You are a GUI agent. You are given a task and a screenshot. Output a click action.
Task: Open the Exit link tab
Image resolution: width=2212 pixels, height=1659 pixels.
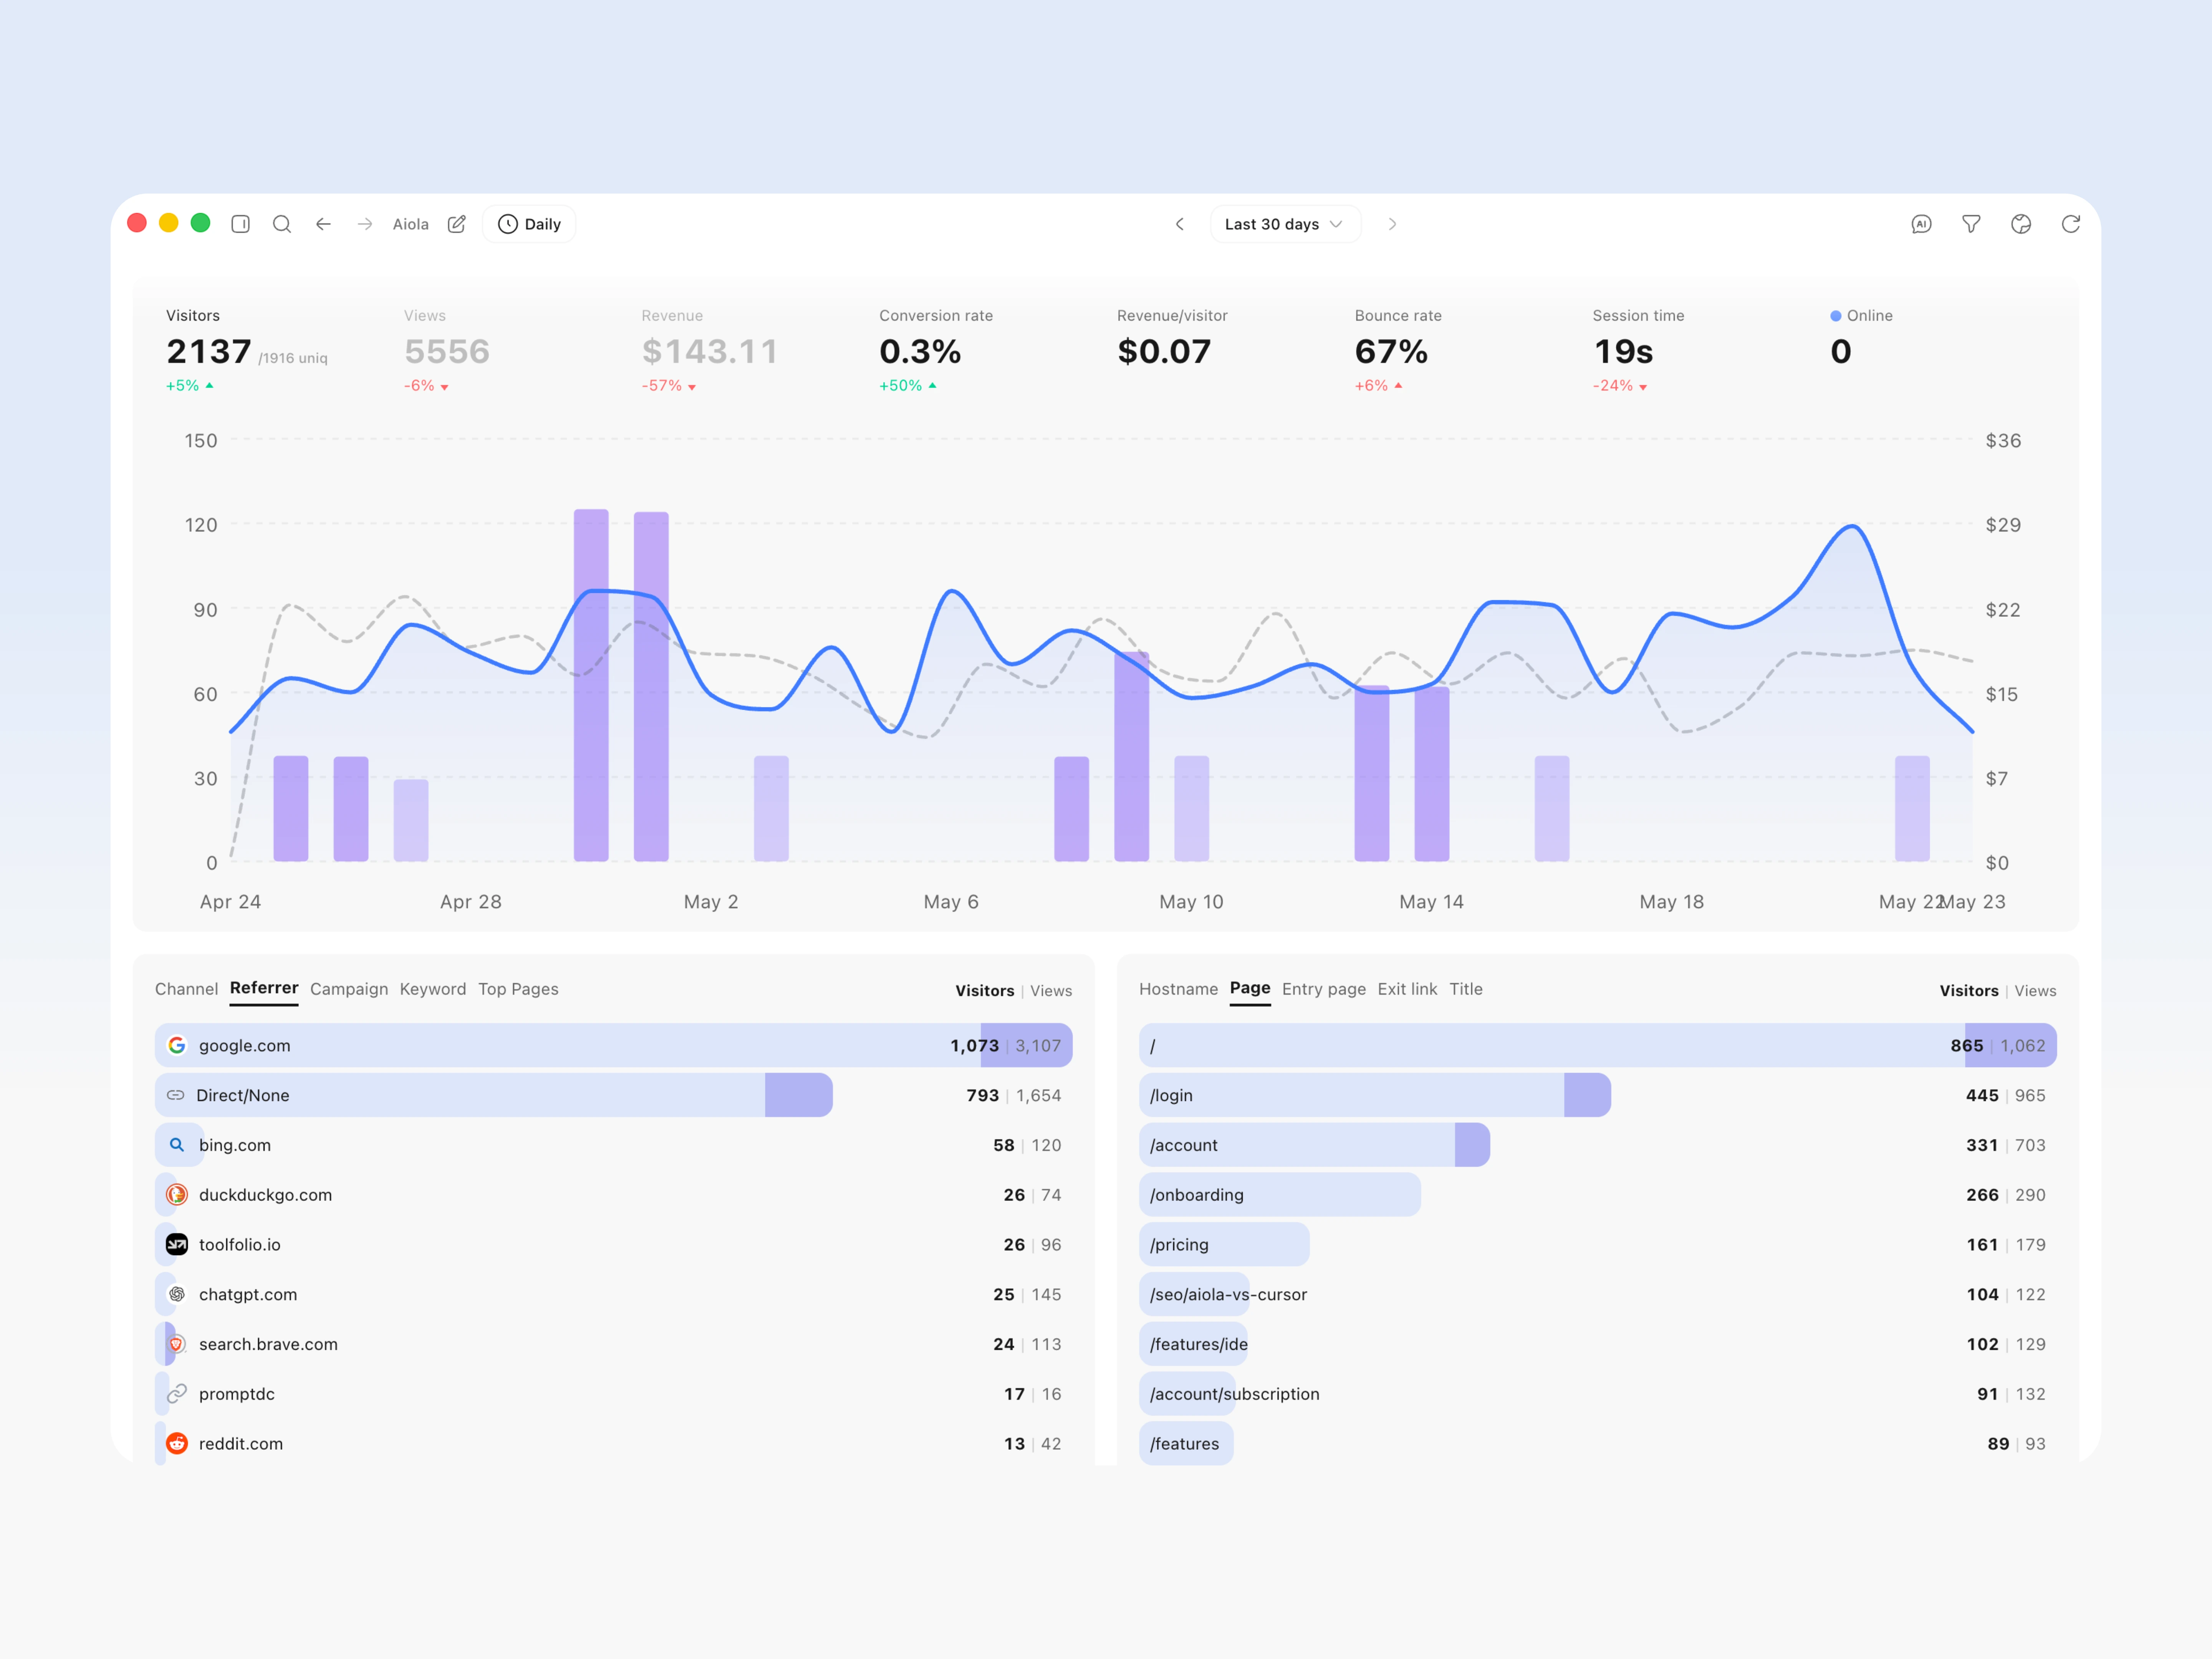point(1407,989)
